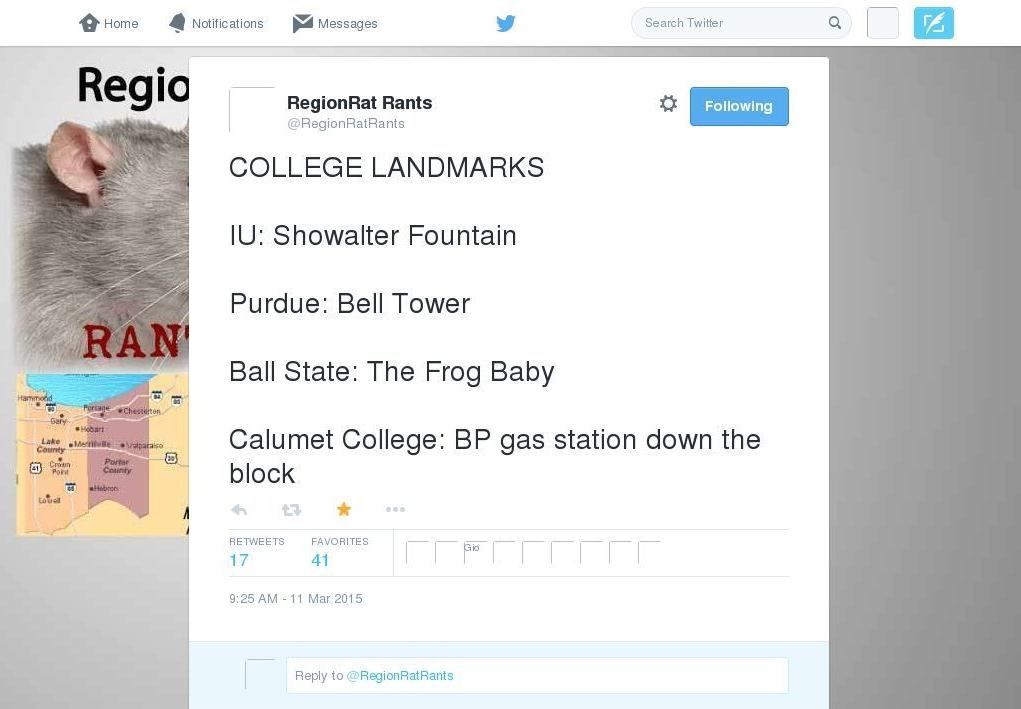
Task: Open the gear user actions menu
Action: [668, 103]
